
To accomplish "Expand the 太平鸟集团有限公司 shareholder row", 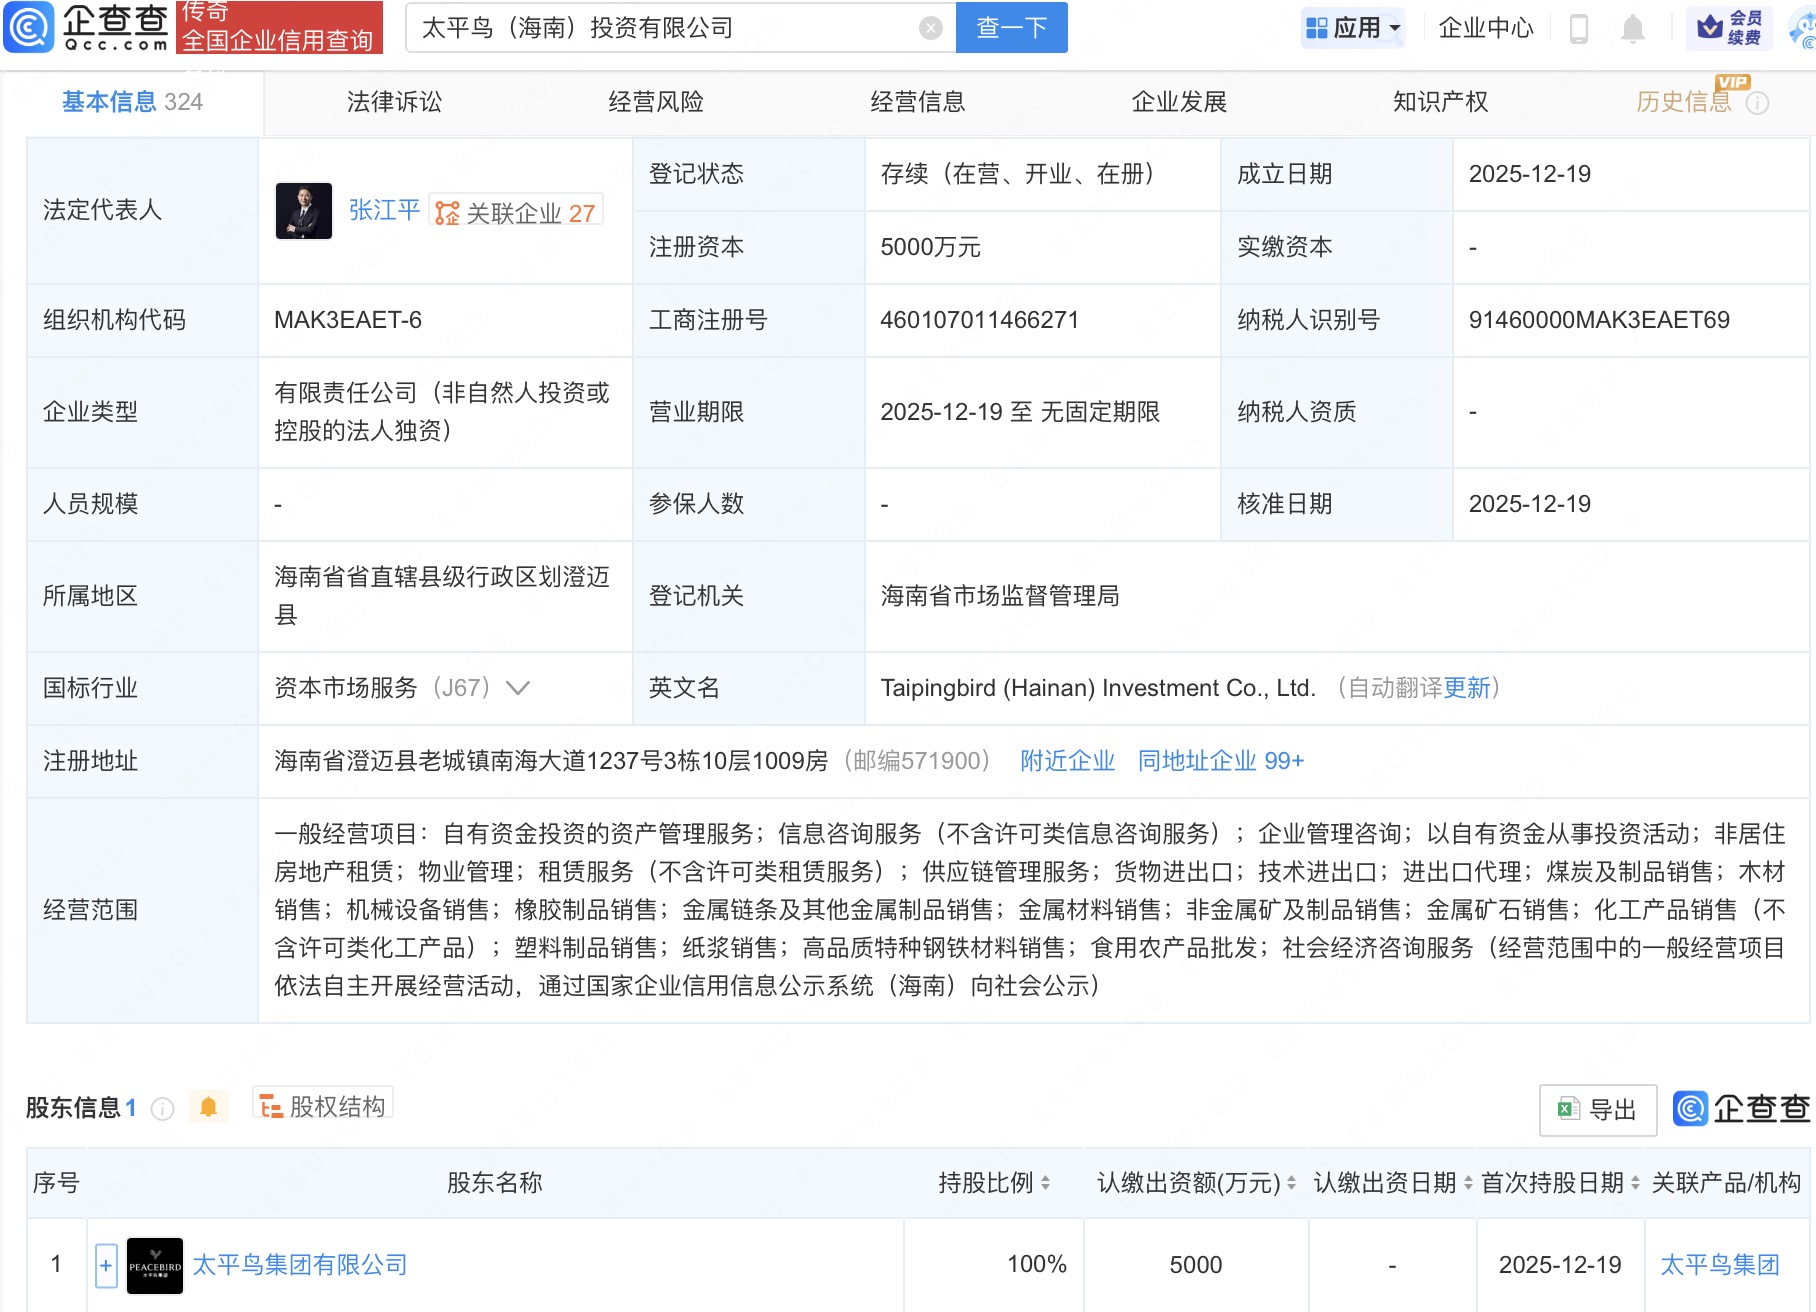I will pyautogui.click(x=106, y=1265).
